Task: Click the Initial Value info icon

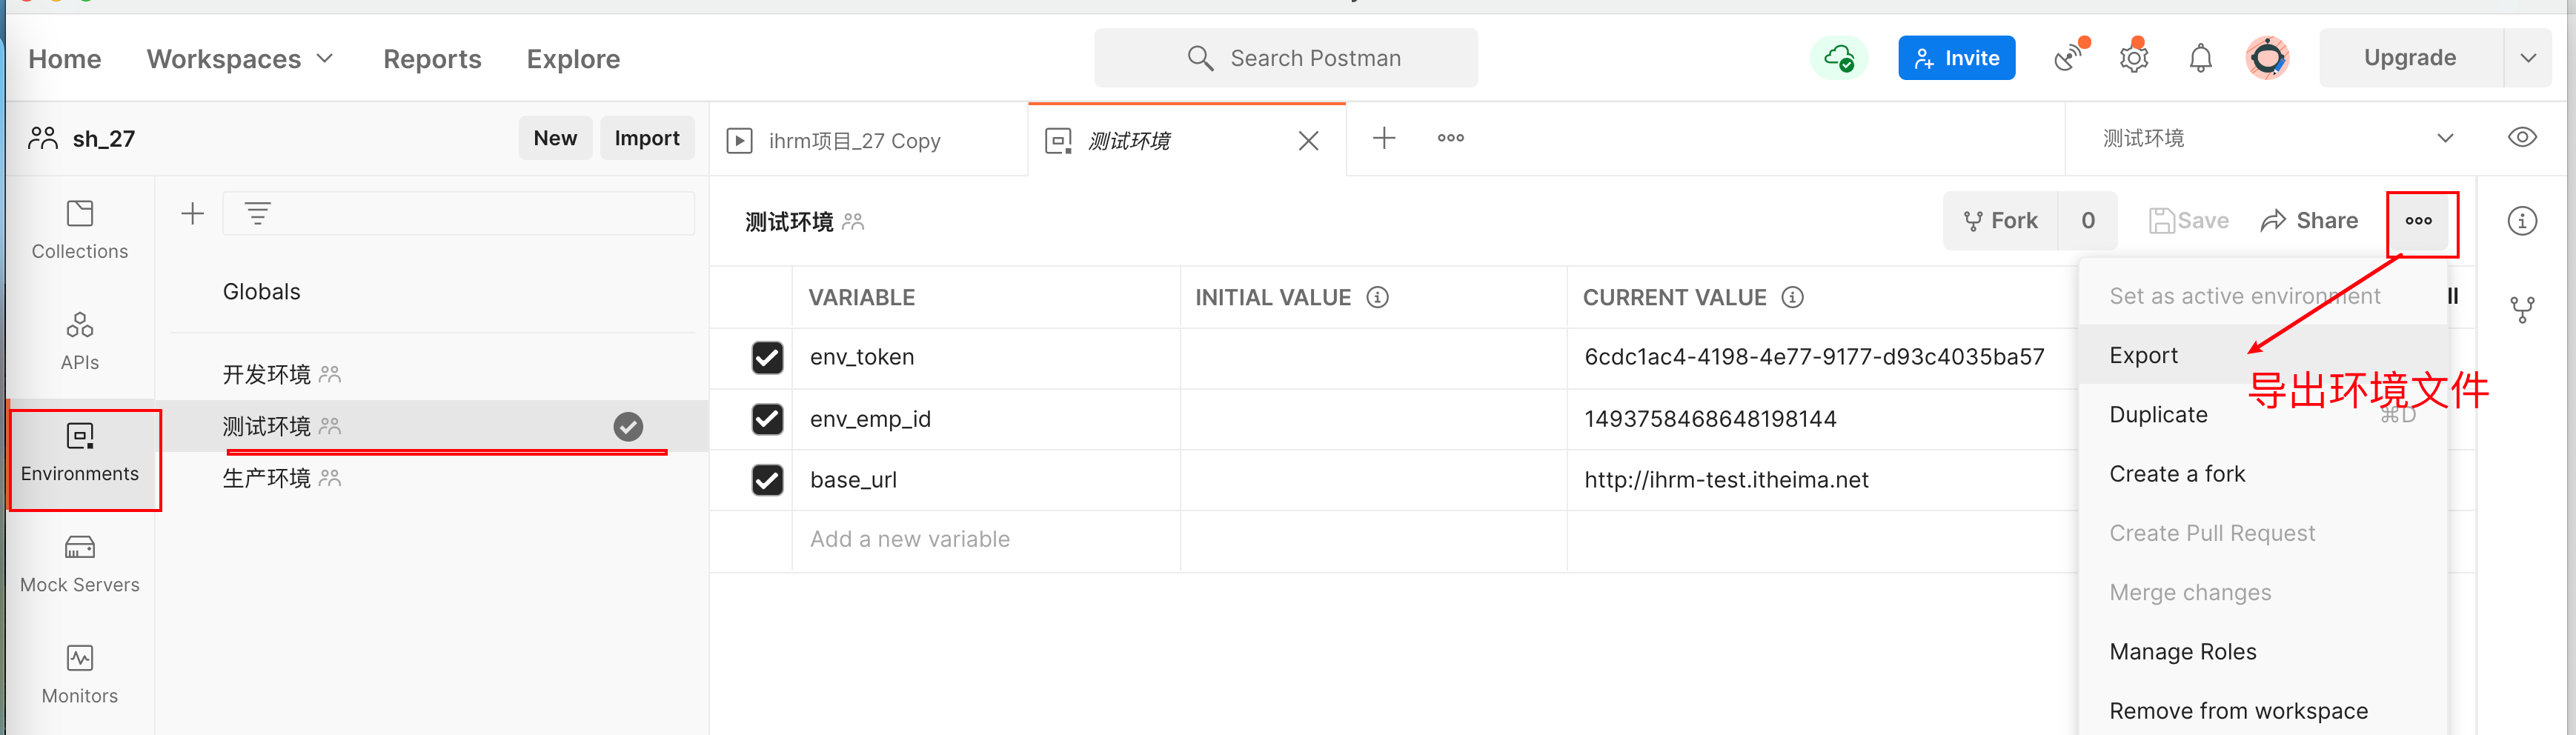Action: (x=1378, y=297)
